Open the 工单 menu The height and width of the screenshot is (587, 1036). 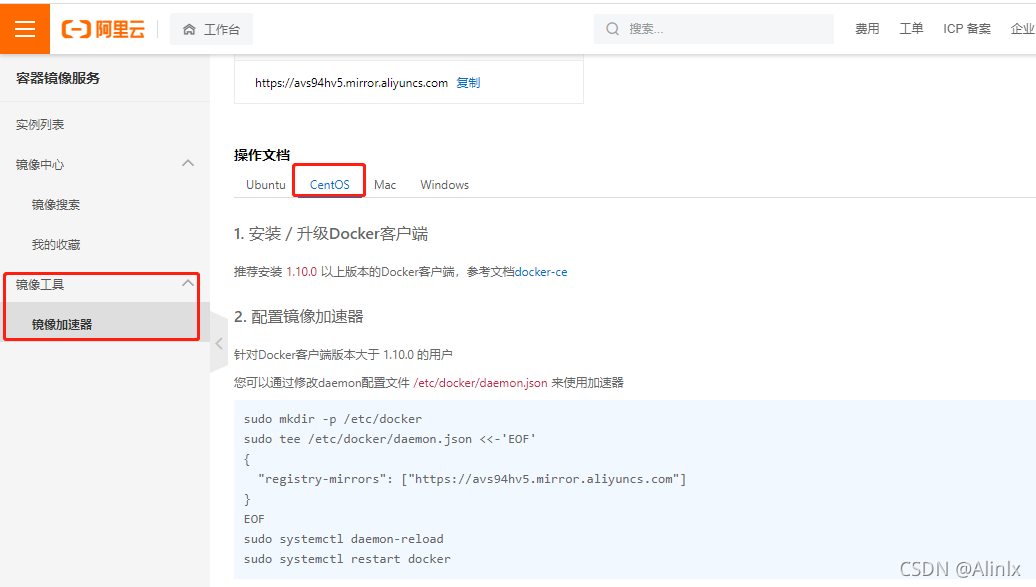pyautogui.click(x=911, y=29)
